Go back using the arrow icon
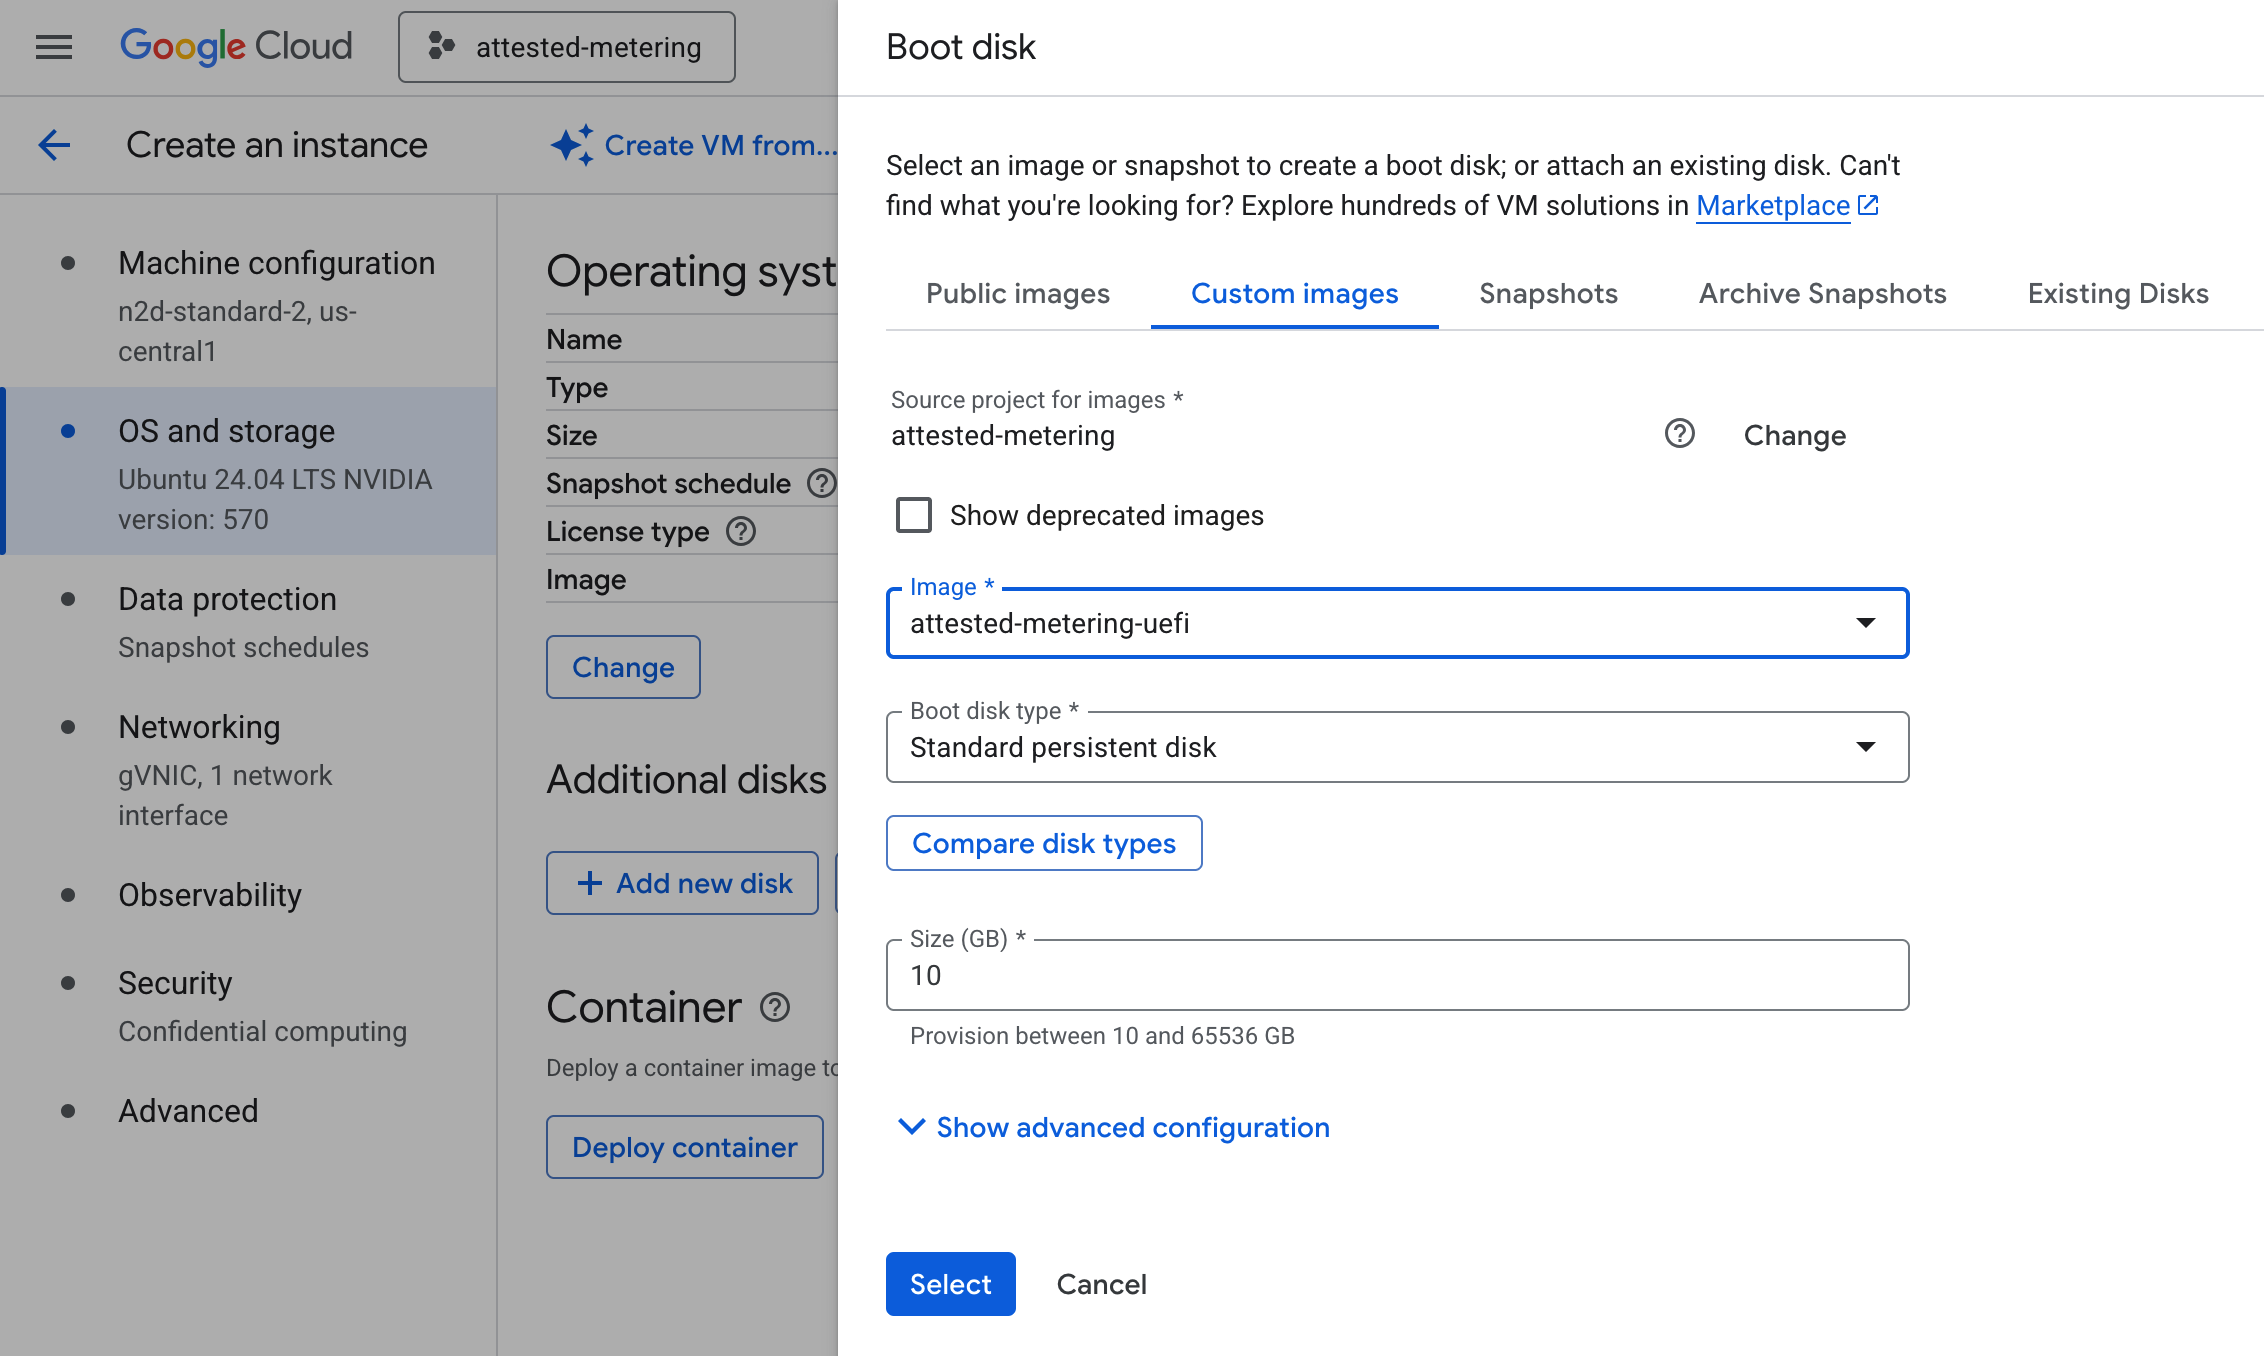The height and width of the screenshot is (1356, 2264). click(54, 145)
